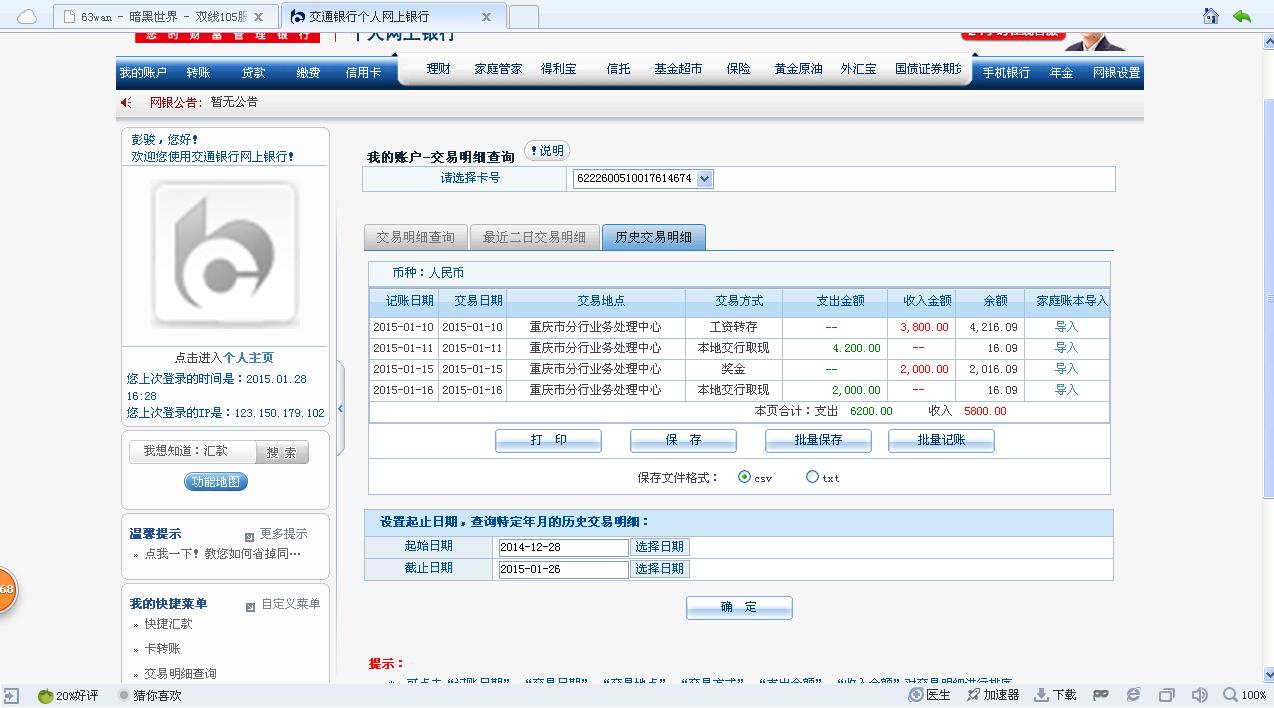This screenshot has width=1274, height=708.
Task: Select the csv file format option
Action: [744, 477]
